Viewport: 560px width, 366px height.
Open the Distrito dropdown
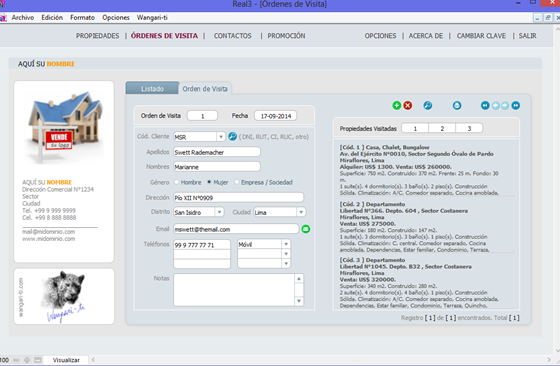pyautogui.click(x=219, y=212)
